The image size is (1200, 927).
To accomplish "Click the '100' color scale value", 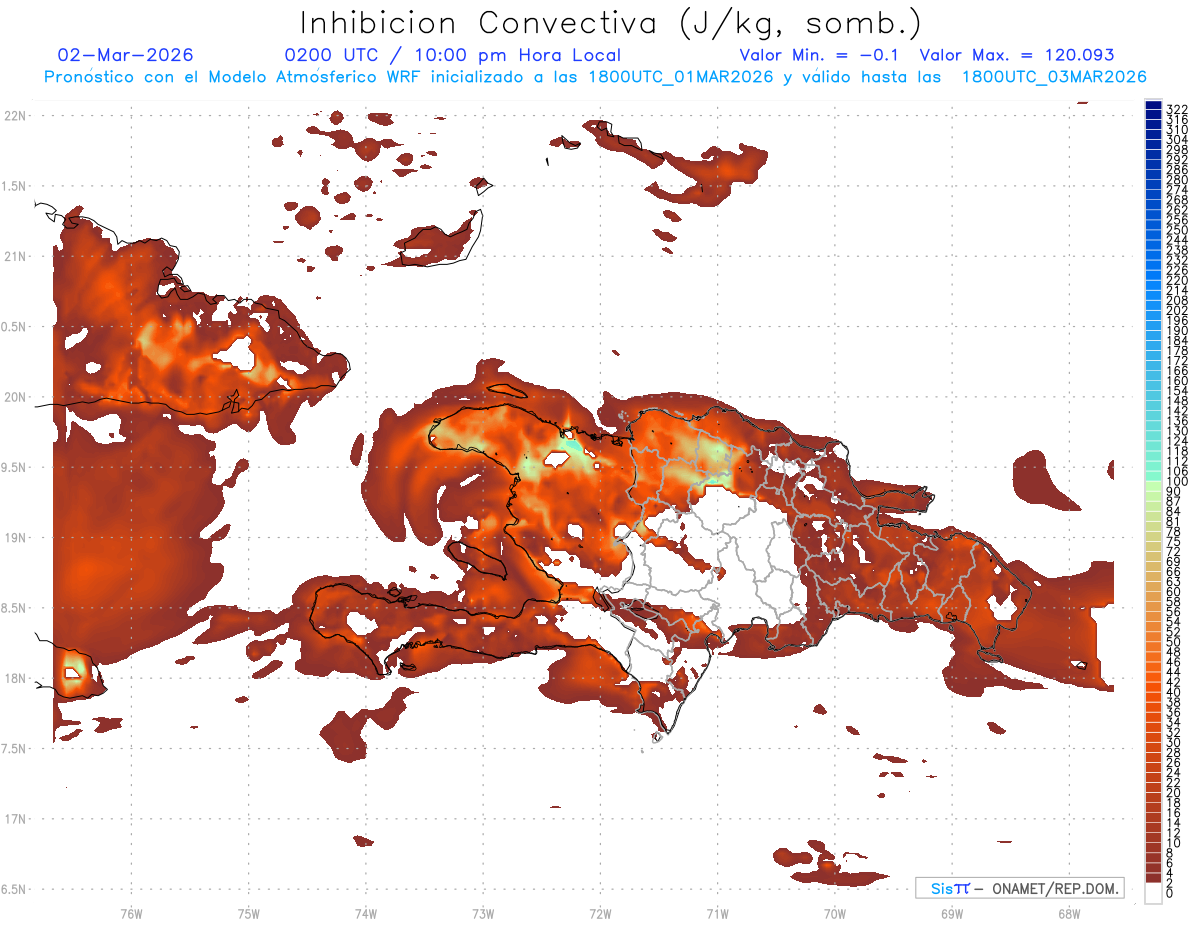I will (x=1177, y=482).
